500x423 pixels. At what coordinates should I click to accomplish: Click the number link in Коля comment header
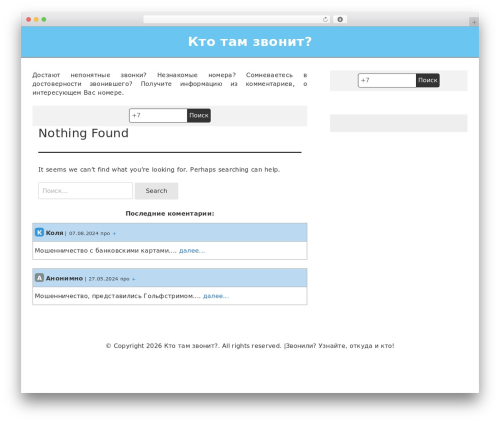pos(114,233)
